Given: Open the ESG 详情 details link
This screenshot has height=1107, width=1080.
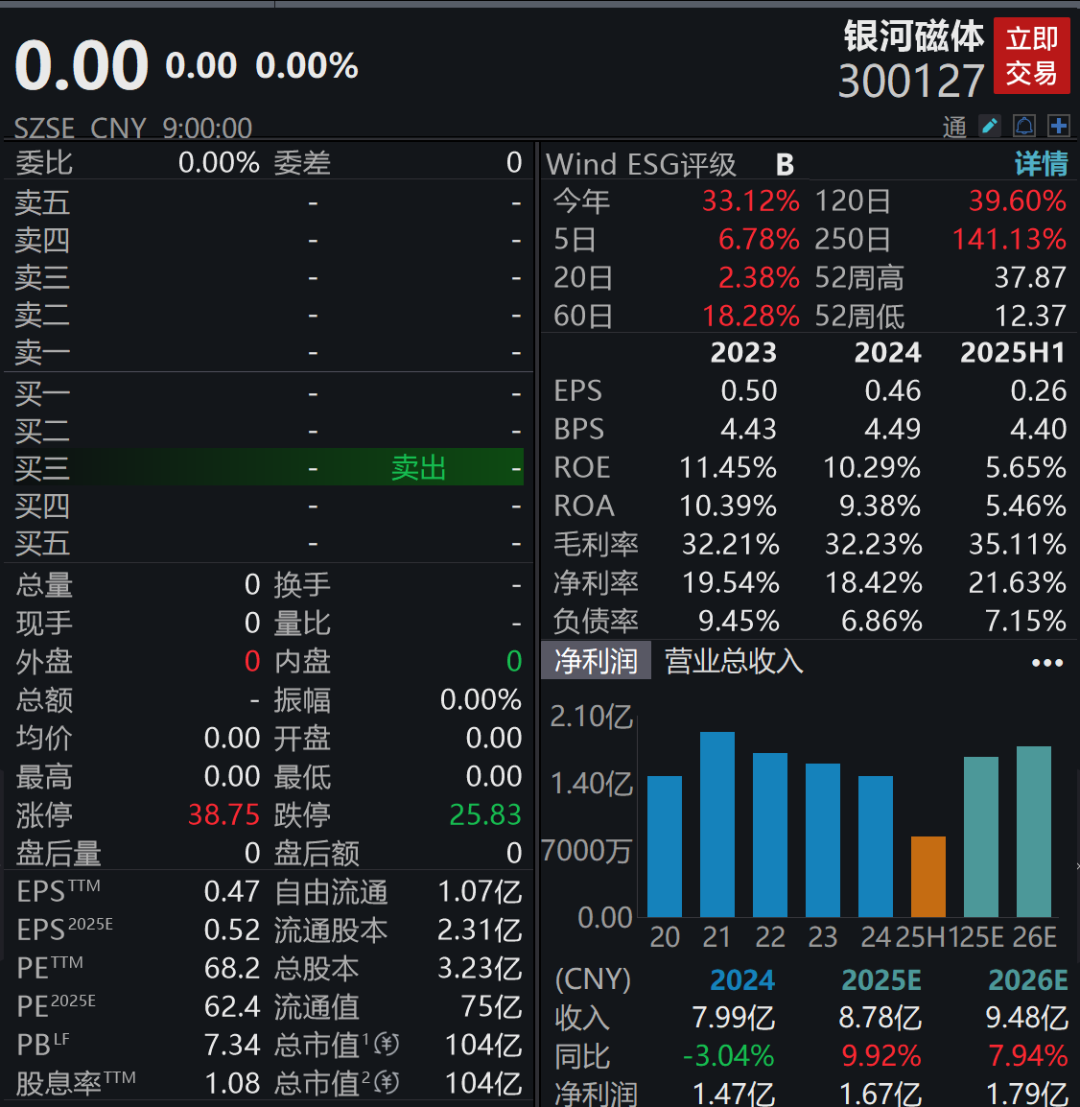Looking at the screenshot, I should [x=1041, y=164].
